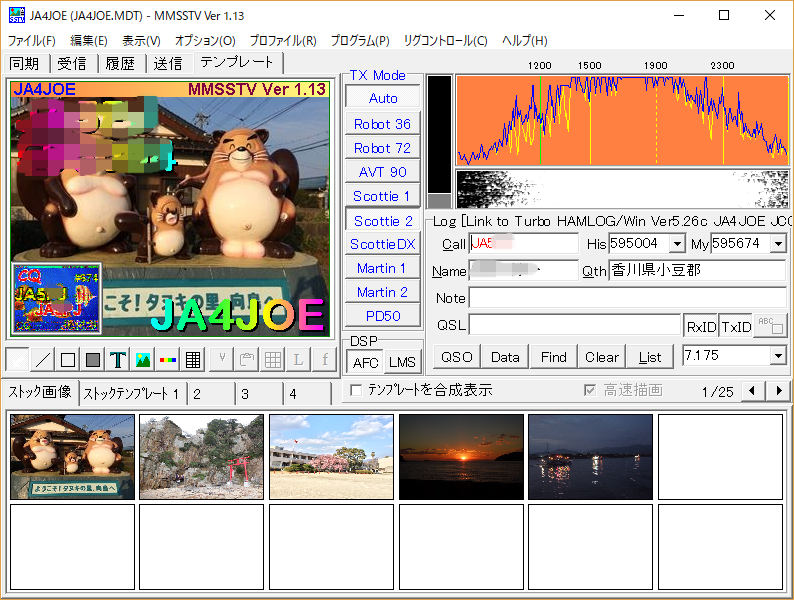
Task: Click inside the Note input field
Action: 627,298
